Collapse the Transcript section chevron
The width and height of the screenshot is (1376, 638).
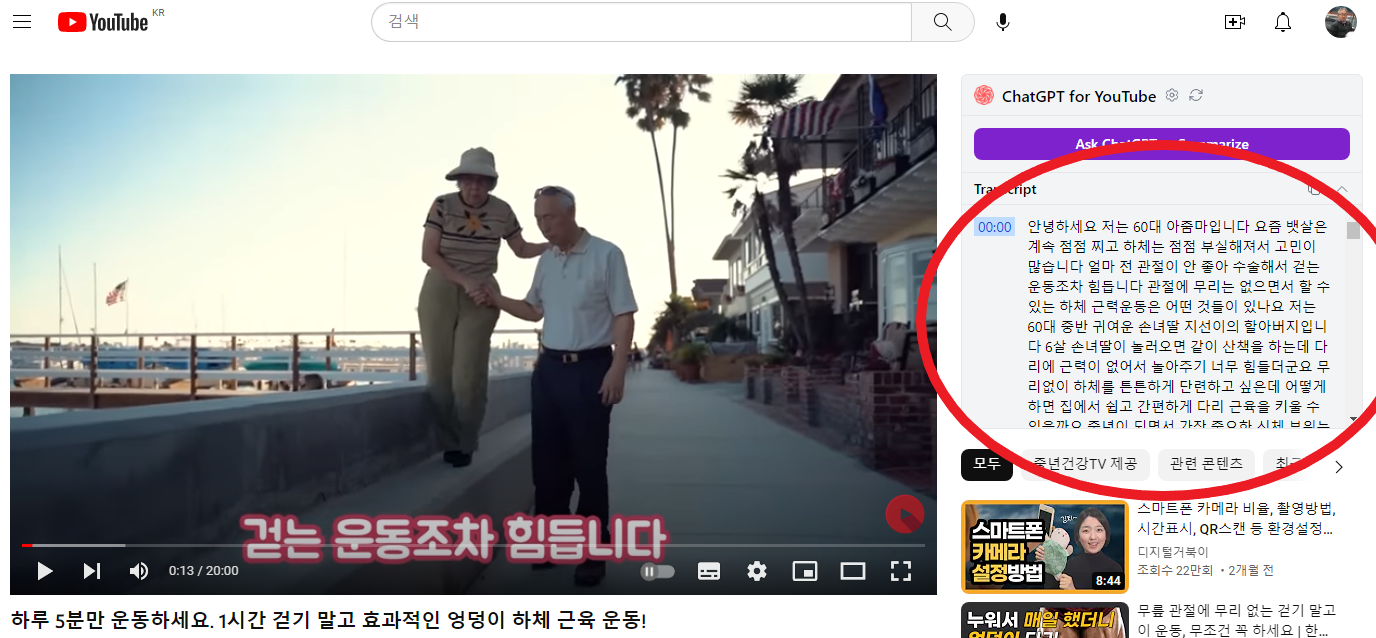point(1342,189)
